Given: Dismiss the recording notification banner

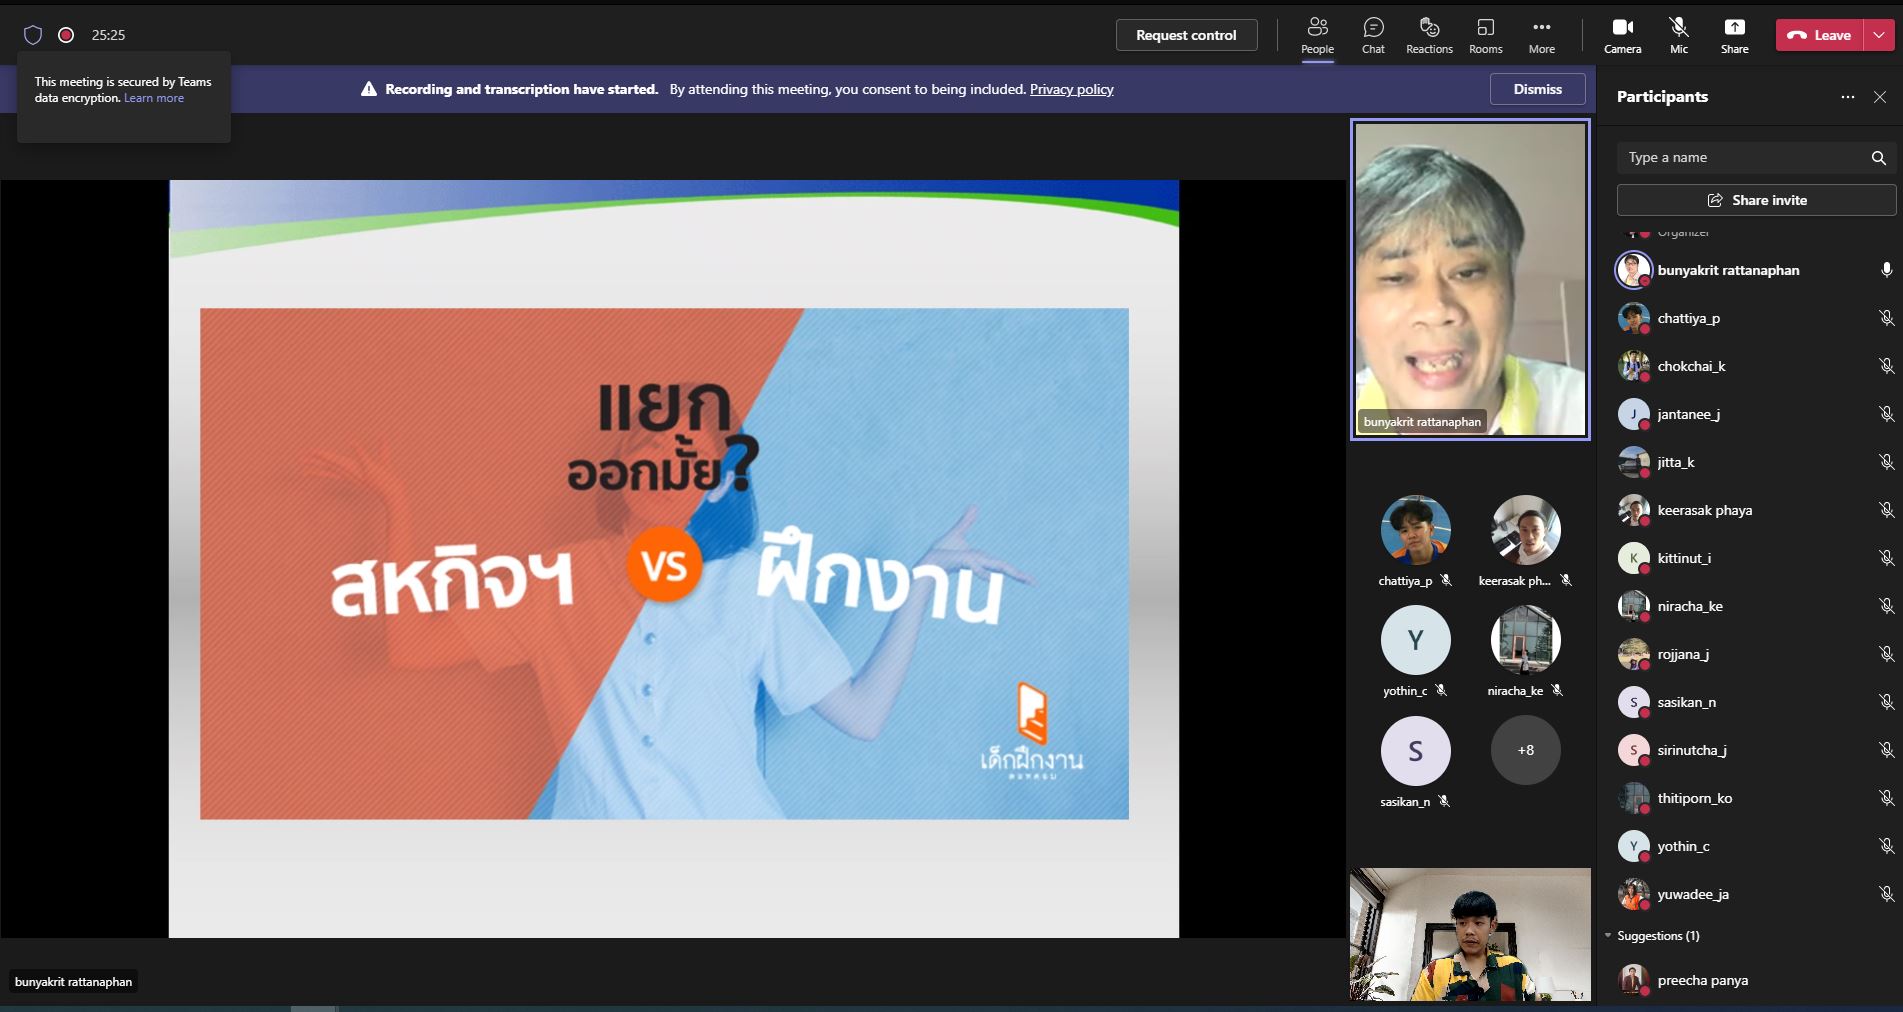Looking at the screenshot, I should tap(1537, 89).
